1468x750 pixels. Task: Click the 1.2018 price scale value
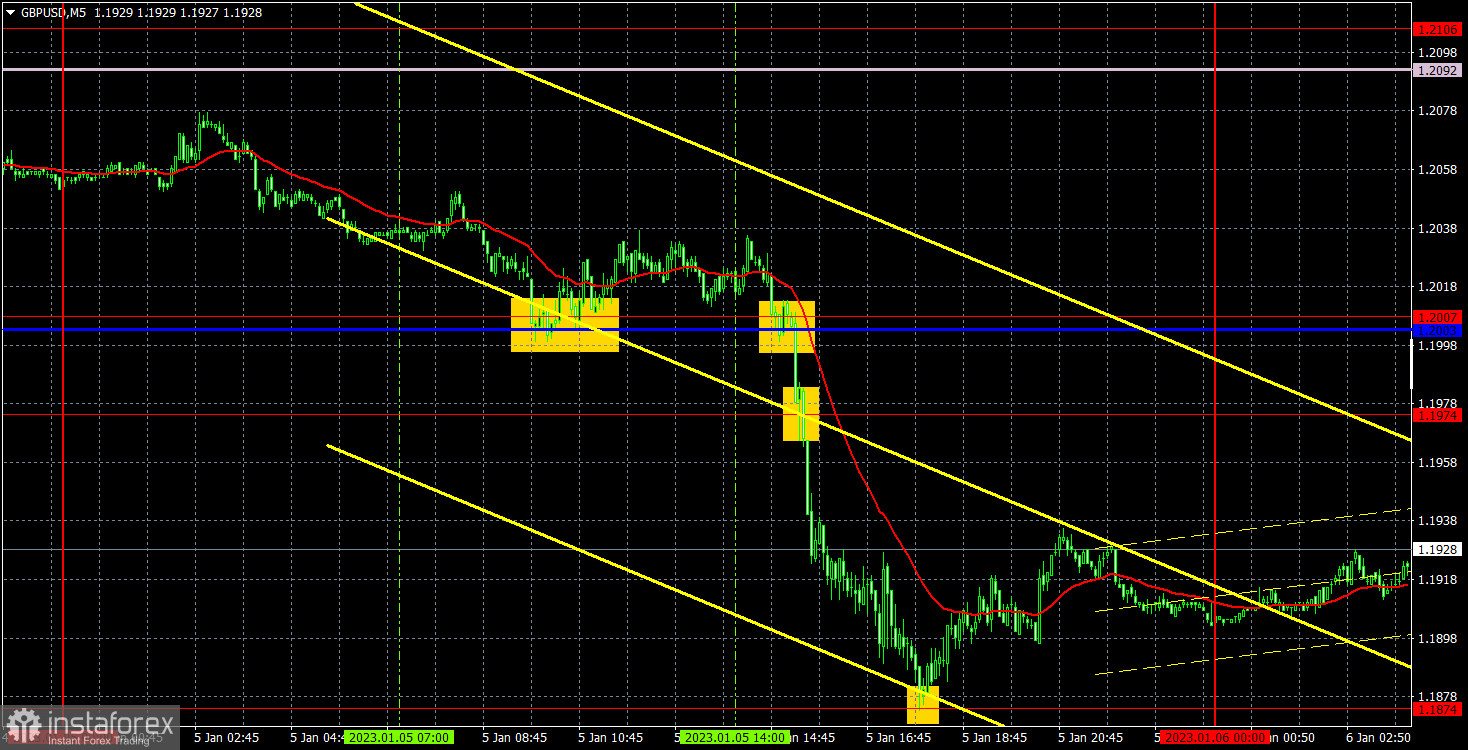(1436, 287)
